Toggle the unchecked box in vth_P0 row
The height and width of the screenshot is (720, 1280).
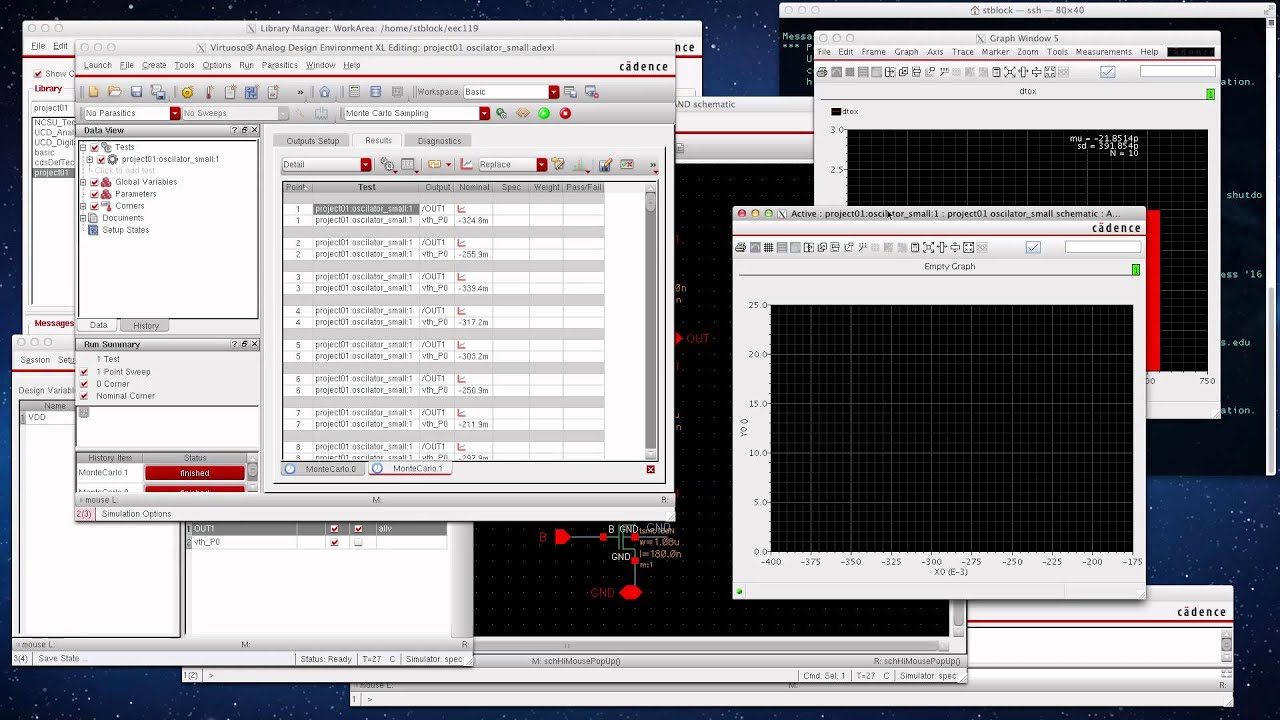point(358,542)
